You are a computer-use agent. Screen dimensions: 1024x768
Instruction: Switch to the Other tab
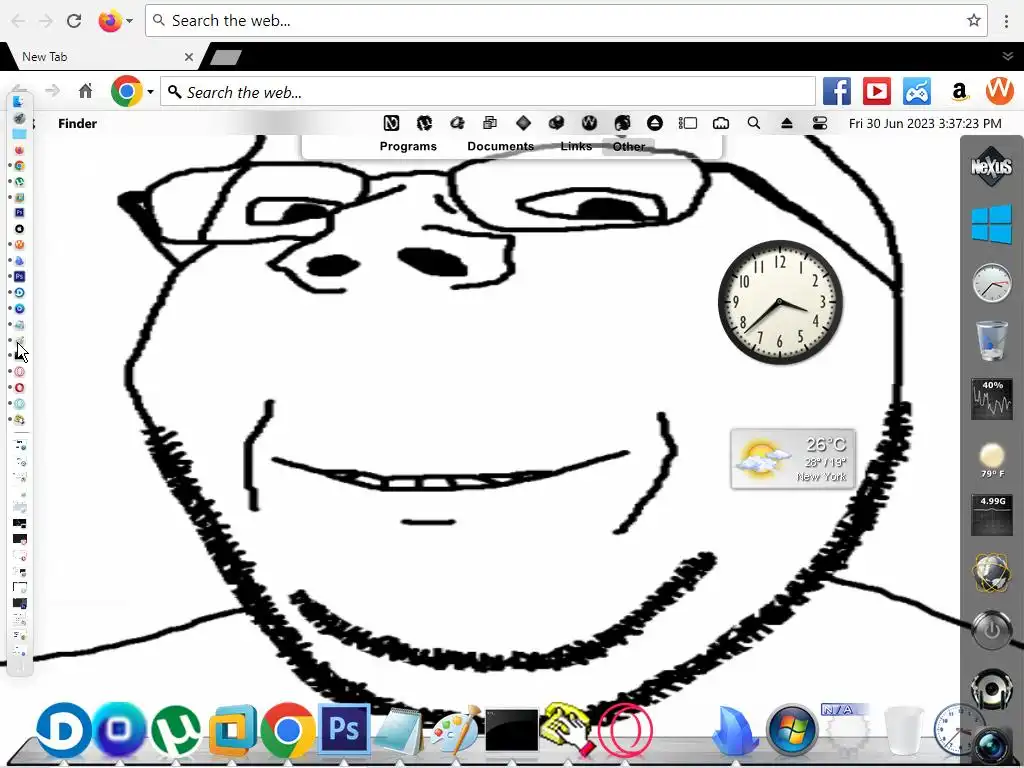click(629, 146)
